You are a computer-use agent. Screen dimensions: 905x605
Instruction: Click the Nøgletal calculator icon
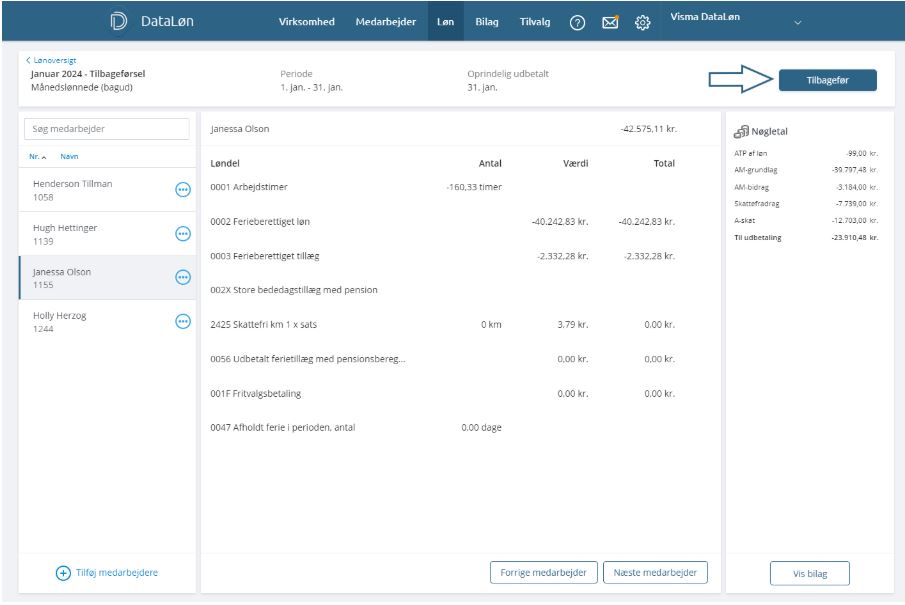741,132
